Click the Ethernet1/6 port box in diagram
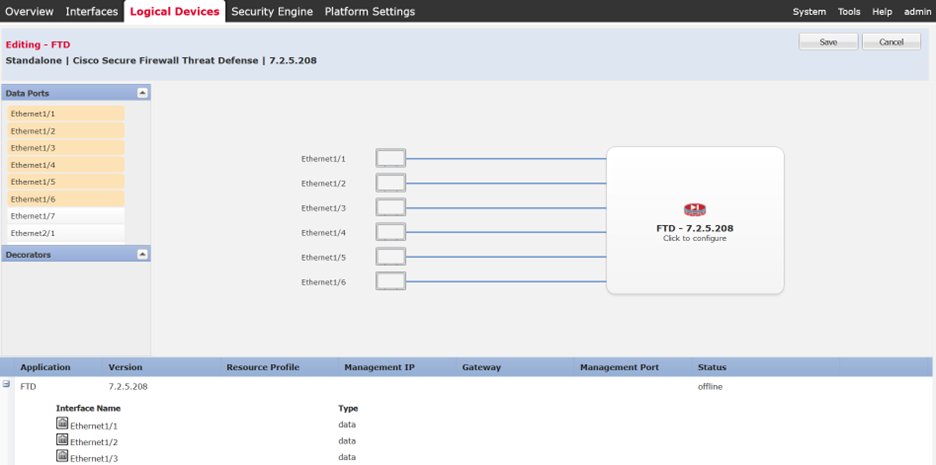 coord(390,281)
